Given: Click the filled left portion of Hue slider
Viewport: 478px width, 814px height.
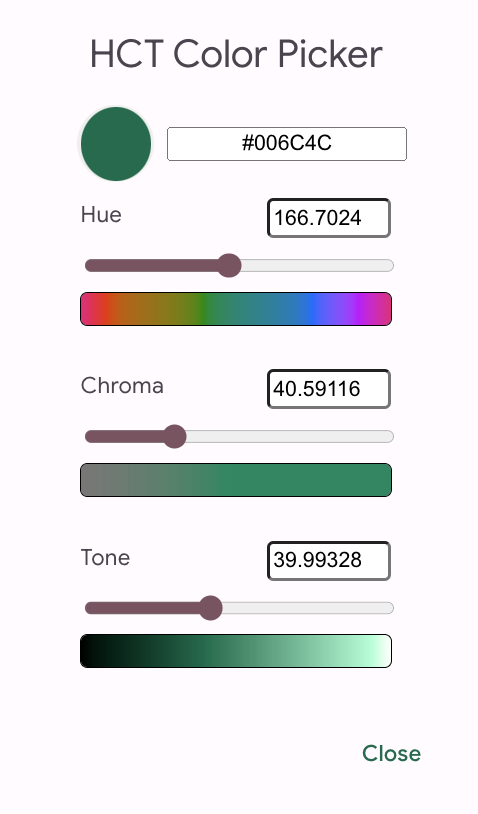Looking at the screenshot, I should pyautogui.click(x=151, y=266).
